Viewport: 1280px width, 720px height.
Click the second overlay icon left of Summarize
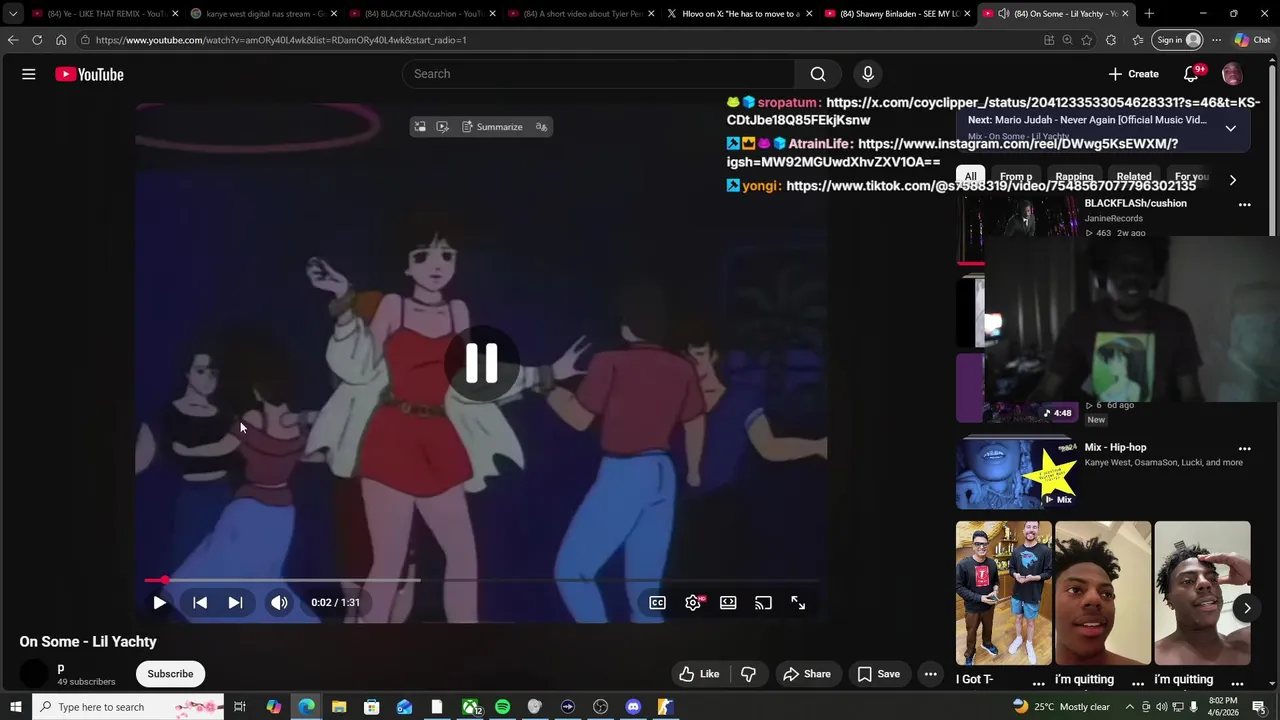[x=442, y=127]
